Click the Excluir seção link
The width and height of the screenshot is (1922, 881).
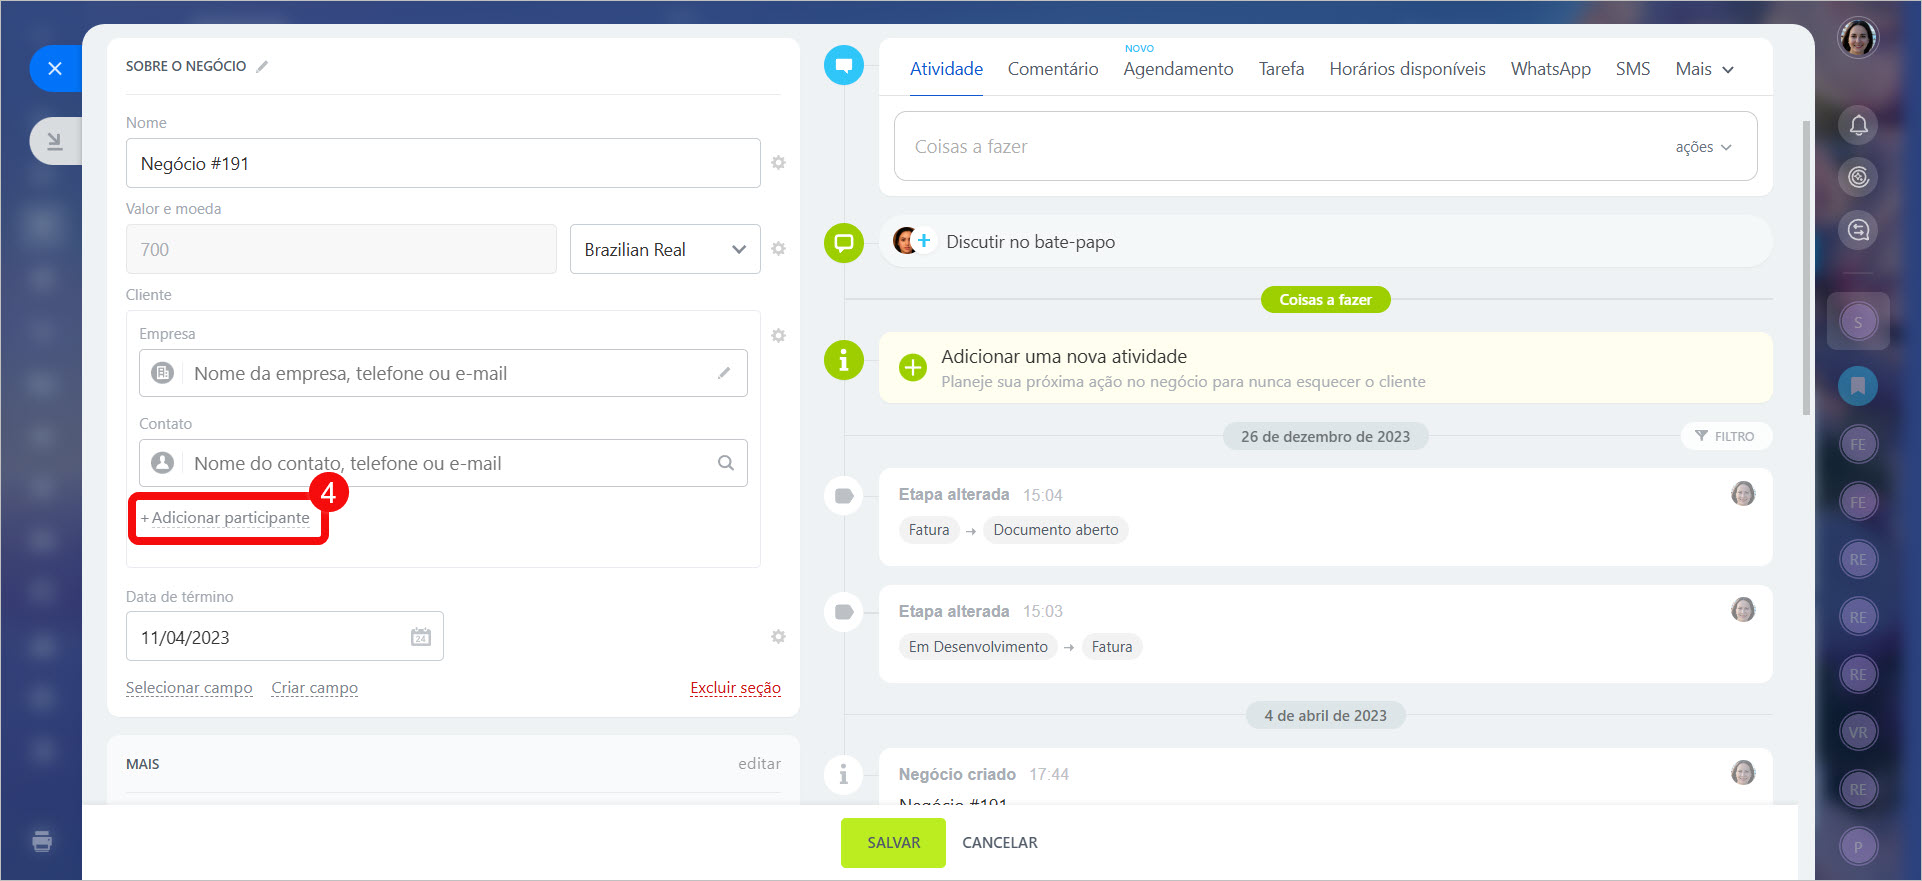(735, 688)
